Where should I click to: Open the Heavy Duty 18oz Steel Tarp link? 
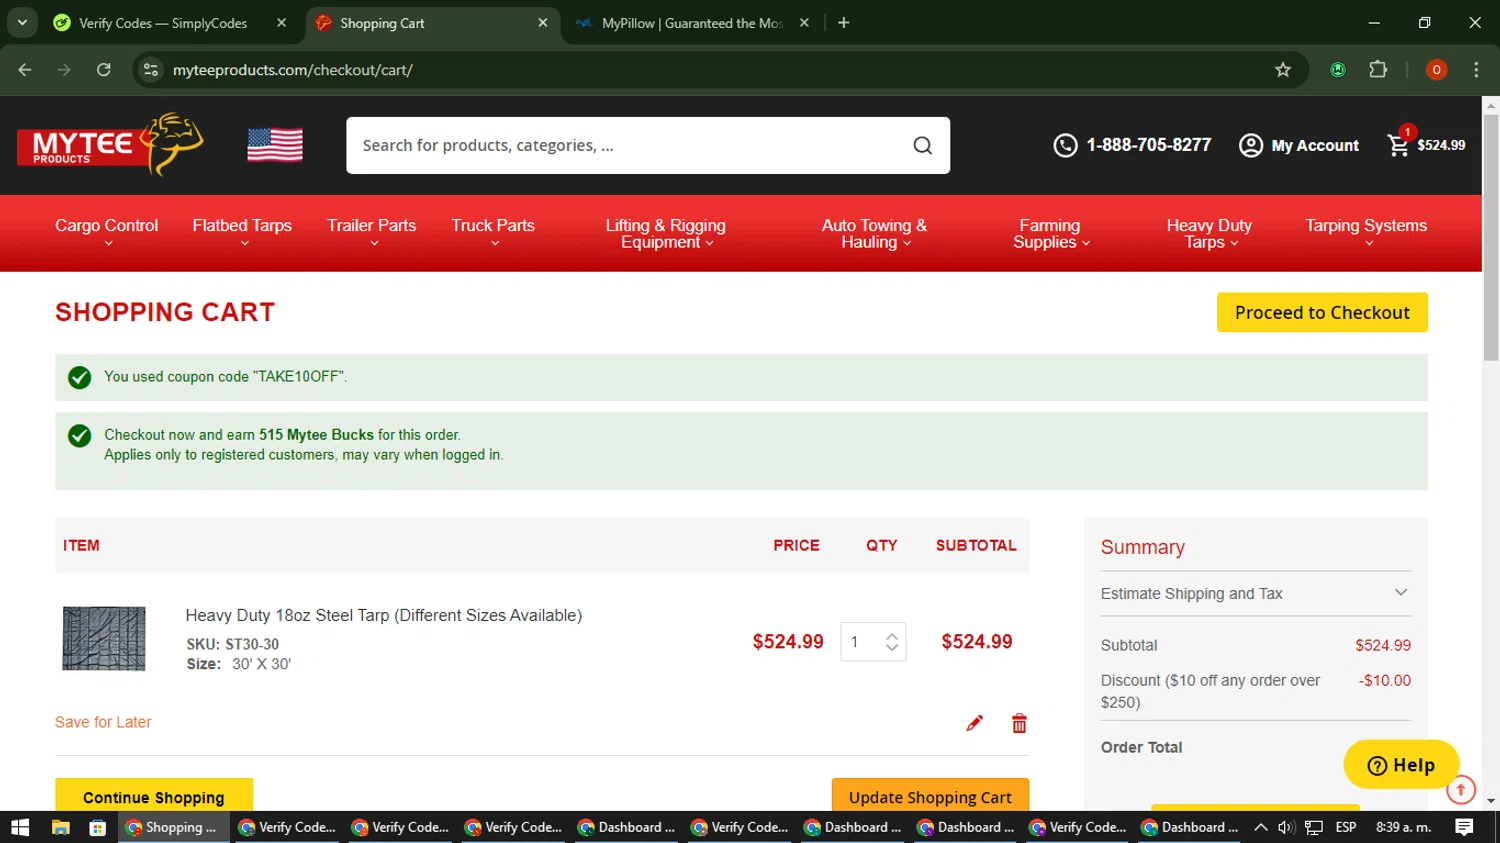point(384,615)
